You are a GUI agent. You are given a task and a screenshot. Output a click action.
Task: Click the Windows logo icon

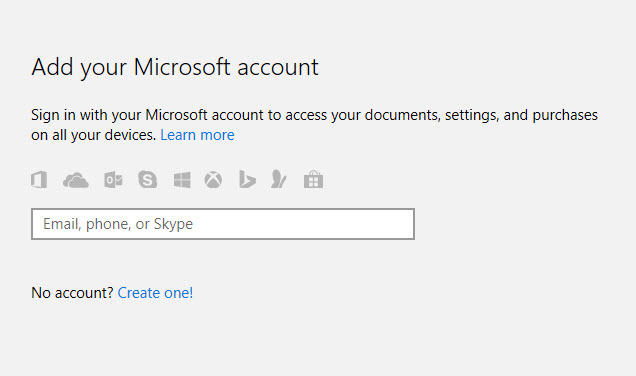[182, 180]
